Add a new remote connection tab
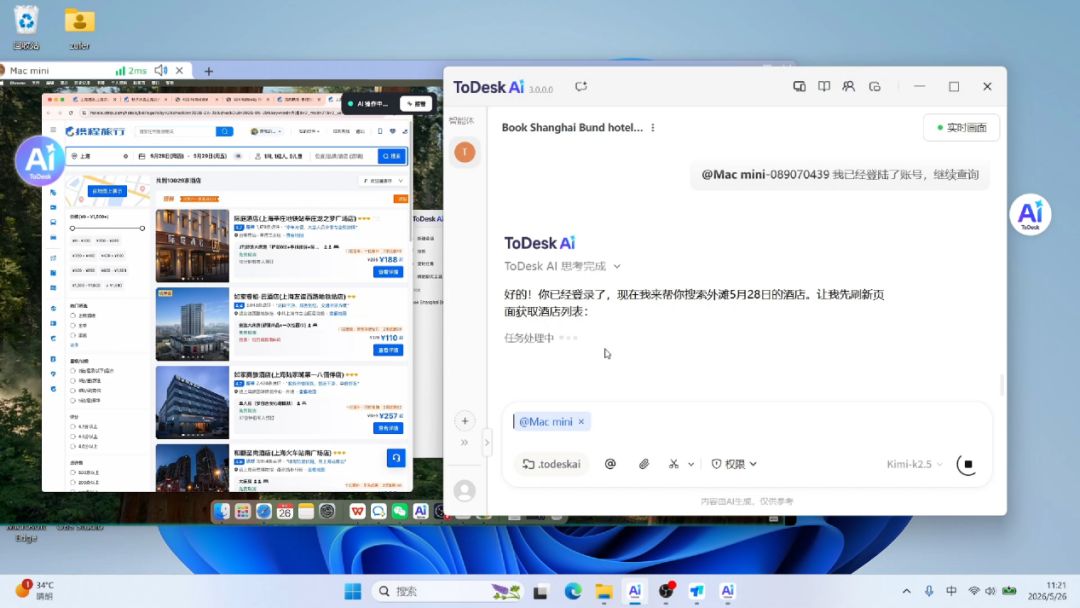Screen dimensions: 1080x608 coord(209,71)
